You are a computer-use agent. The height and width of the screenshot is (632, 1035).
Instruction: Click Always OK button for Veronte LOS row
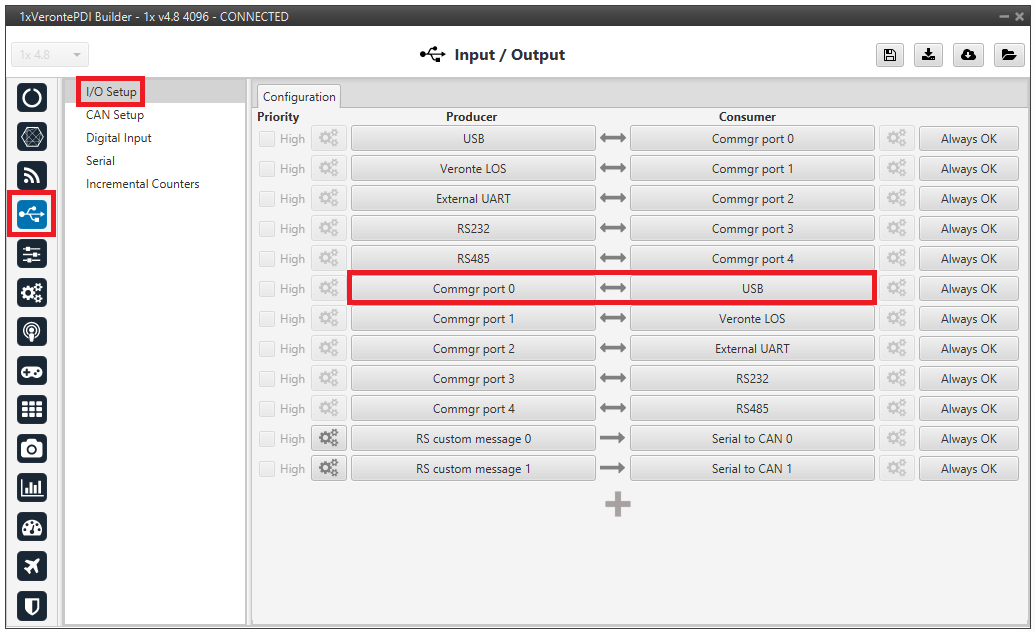968,169
